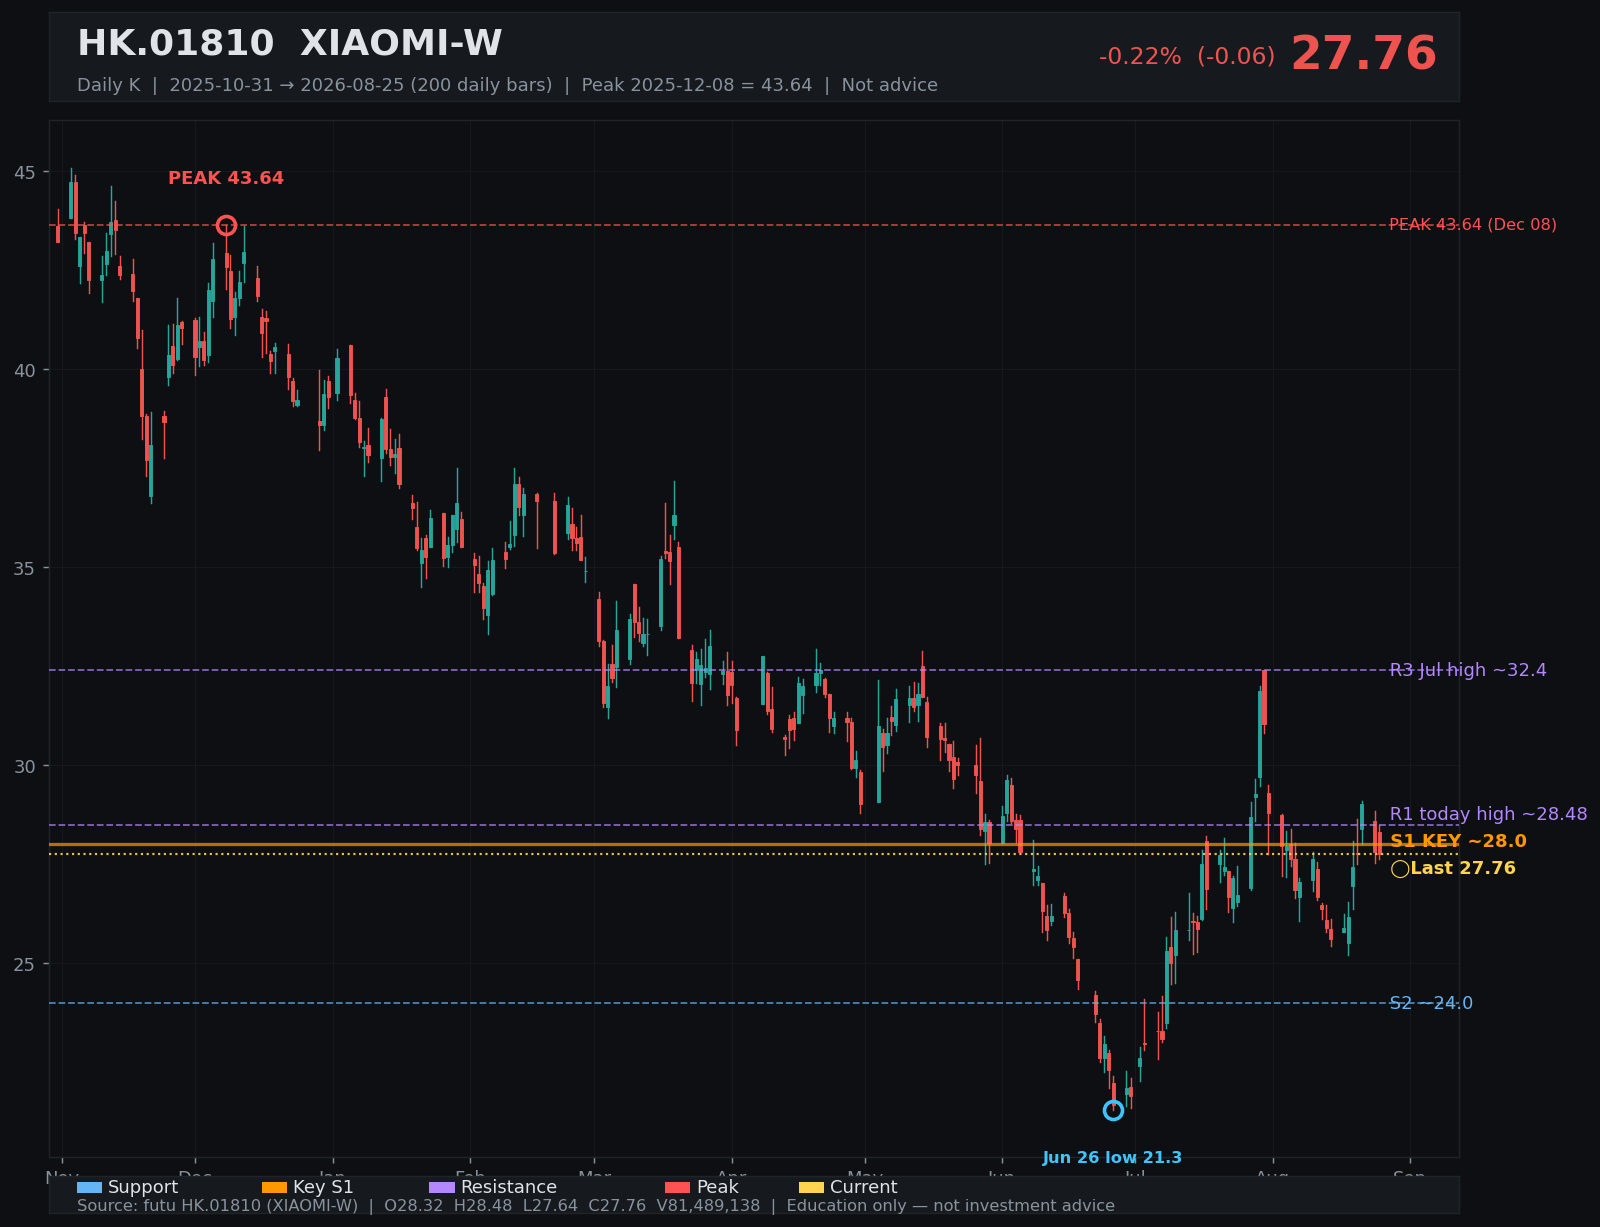Click the 'Current' legend label

pyautogui.click(x=864, y=1187)
